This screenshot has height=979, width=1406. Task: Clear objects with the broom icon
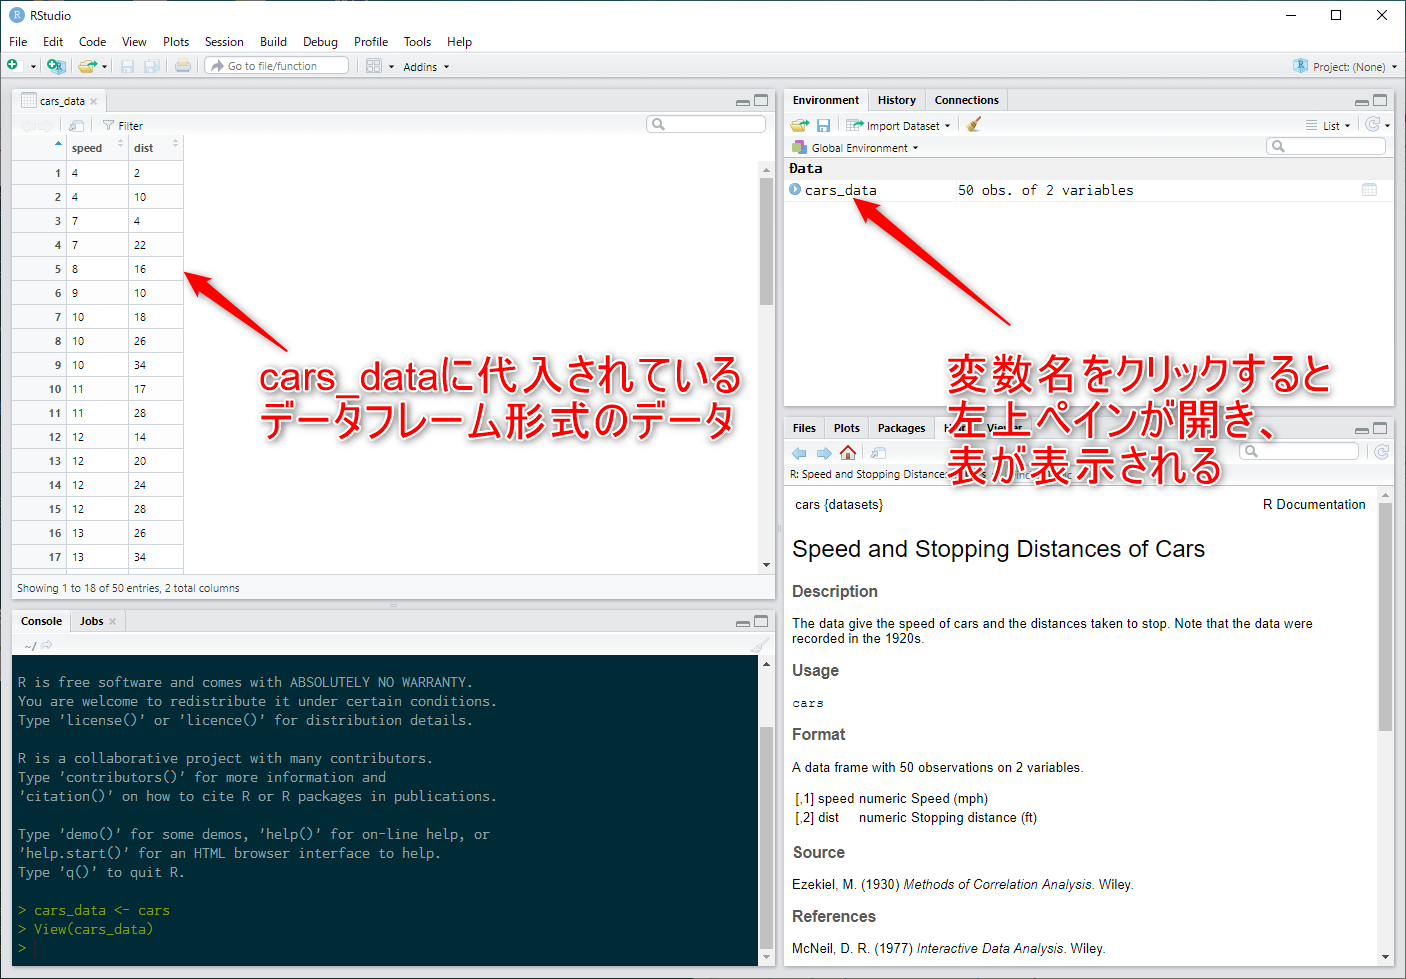pyautogui.click(x=973, y=125)
